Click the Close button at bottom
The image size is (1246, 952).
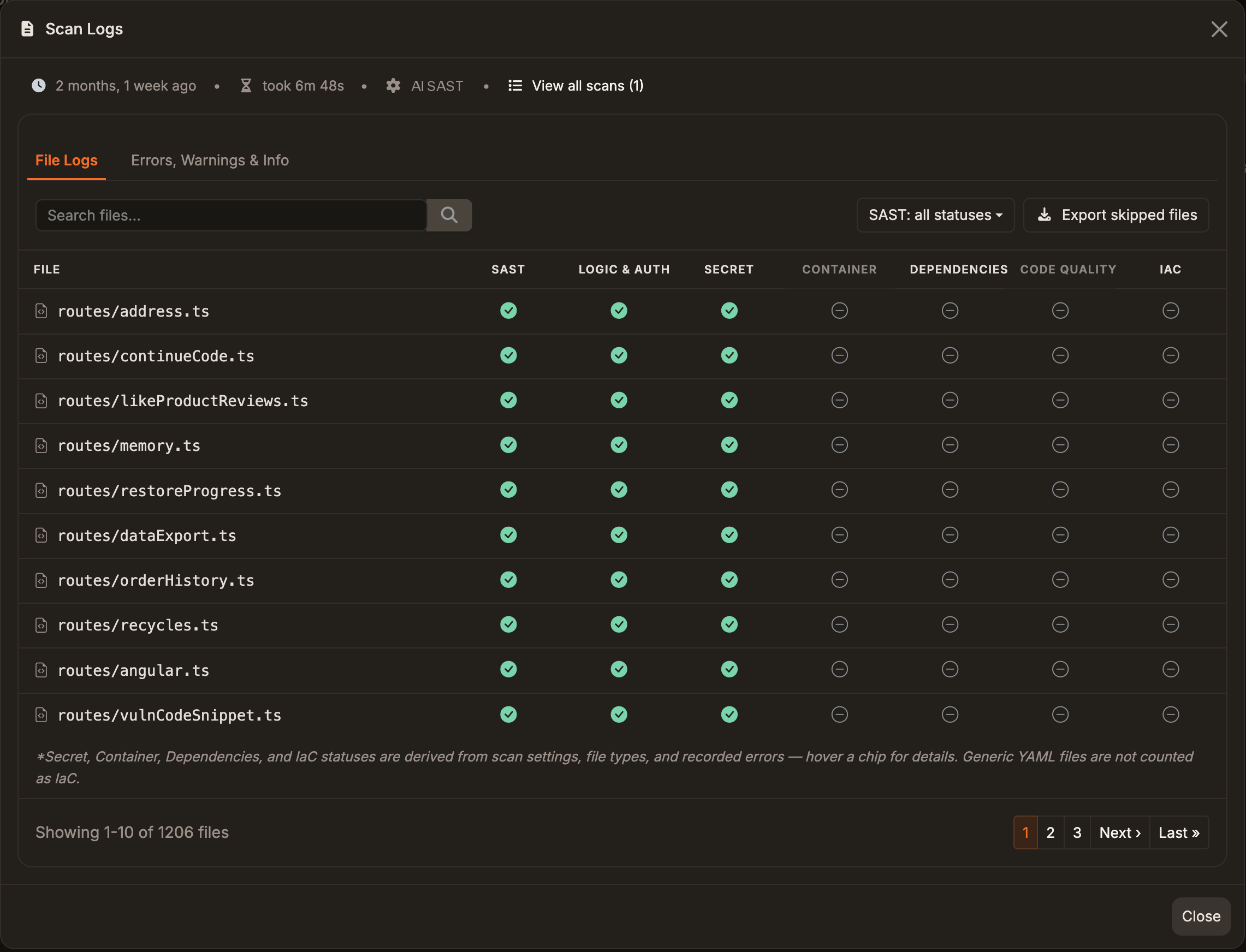1201,916
